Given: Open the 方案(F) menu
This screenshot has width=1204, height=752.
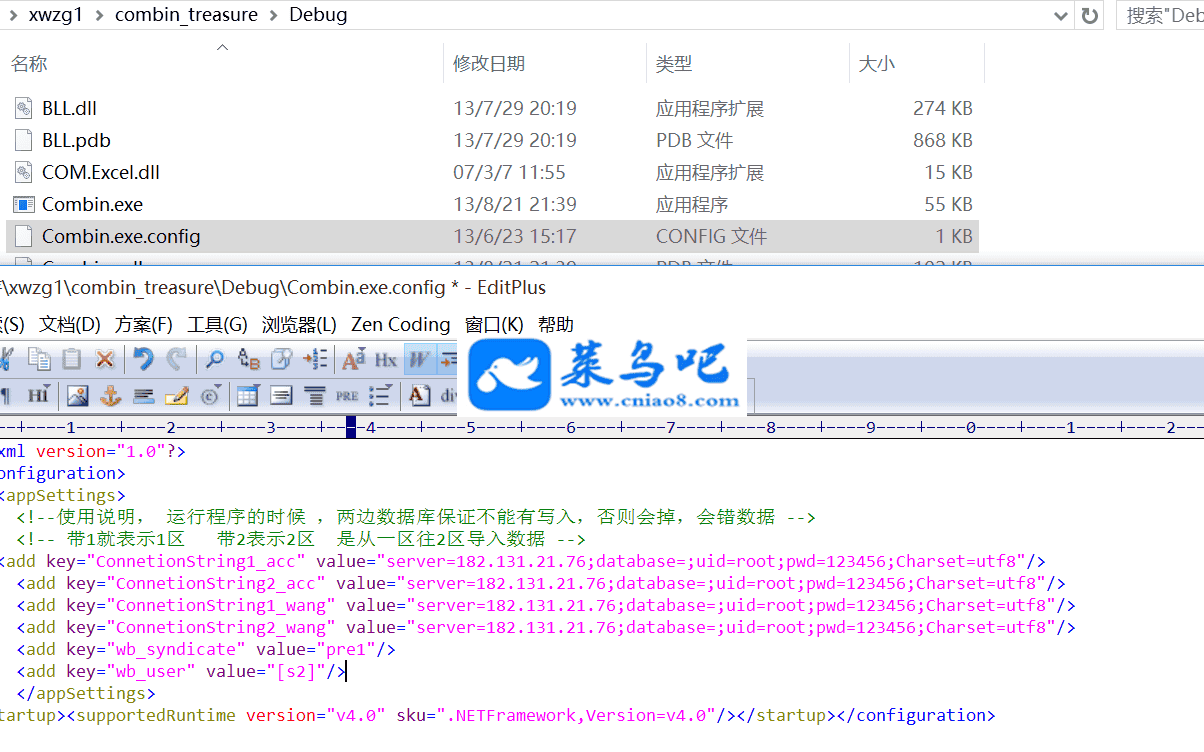Looking at the screenshot, I should tap(144, 324).
